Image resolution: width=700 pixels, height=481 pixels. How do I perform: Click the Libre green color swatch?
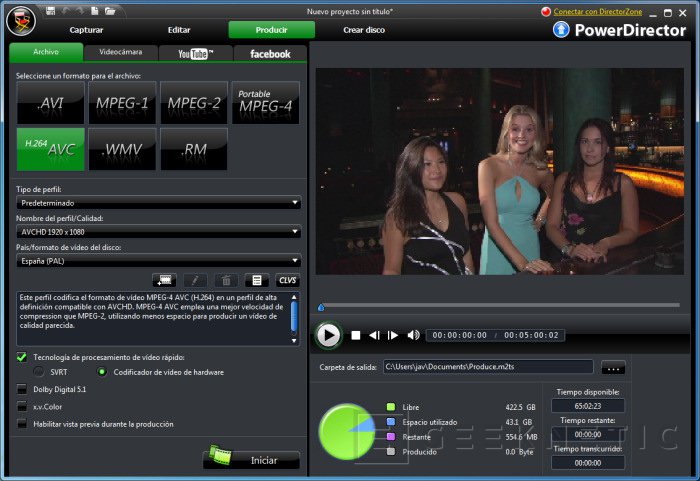click(x=391, y=407)
